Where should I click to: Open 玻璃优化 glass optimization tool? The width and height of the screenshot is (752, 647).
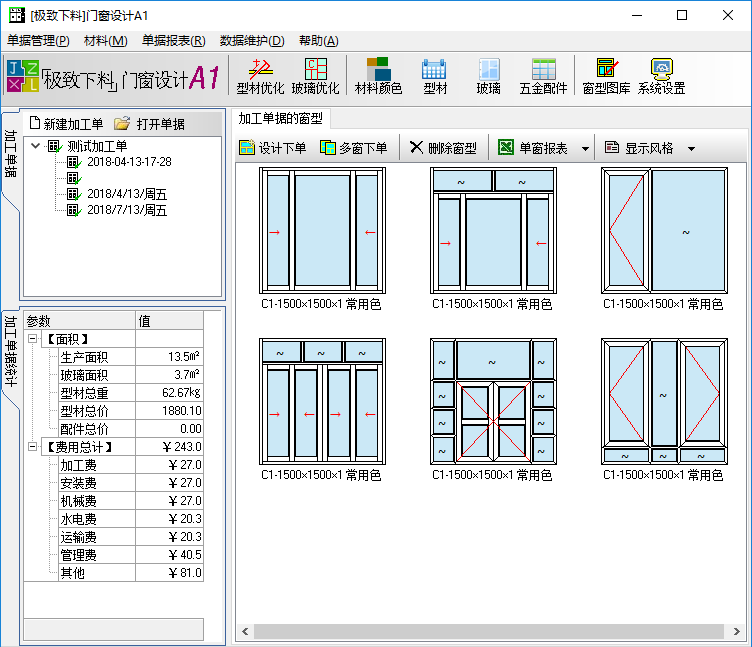[316, 77]
